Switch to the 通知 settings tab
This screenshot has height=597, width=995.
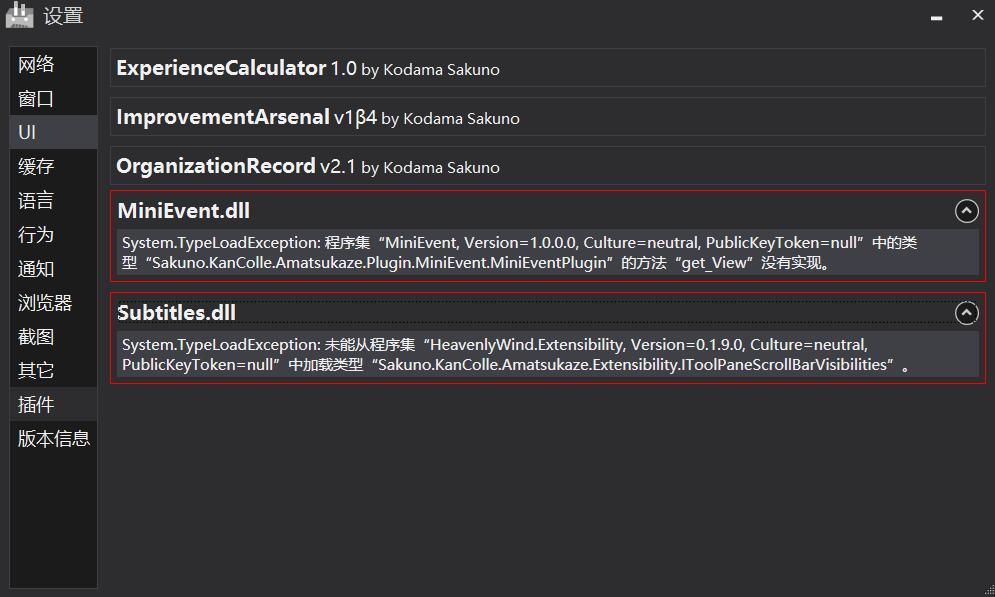(53, 269)
